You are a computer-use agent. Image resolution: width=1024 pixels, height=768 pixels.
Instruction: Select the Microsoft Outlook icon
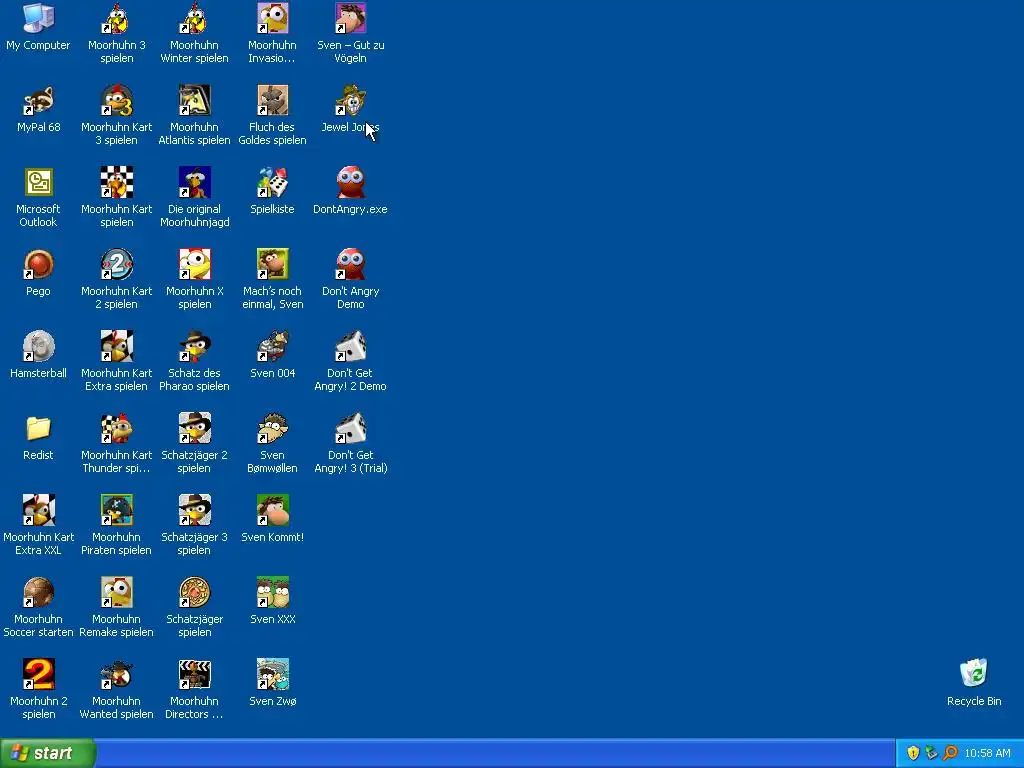pyautogui.click(x=39, y=182)
